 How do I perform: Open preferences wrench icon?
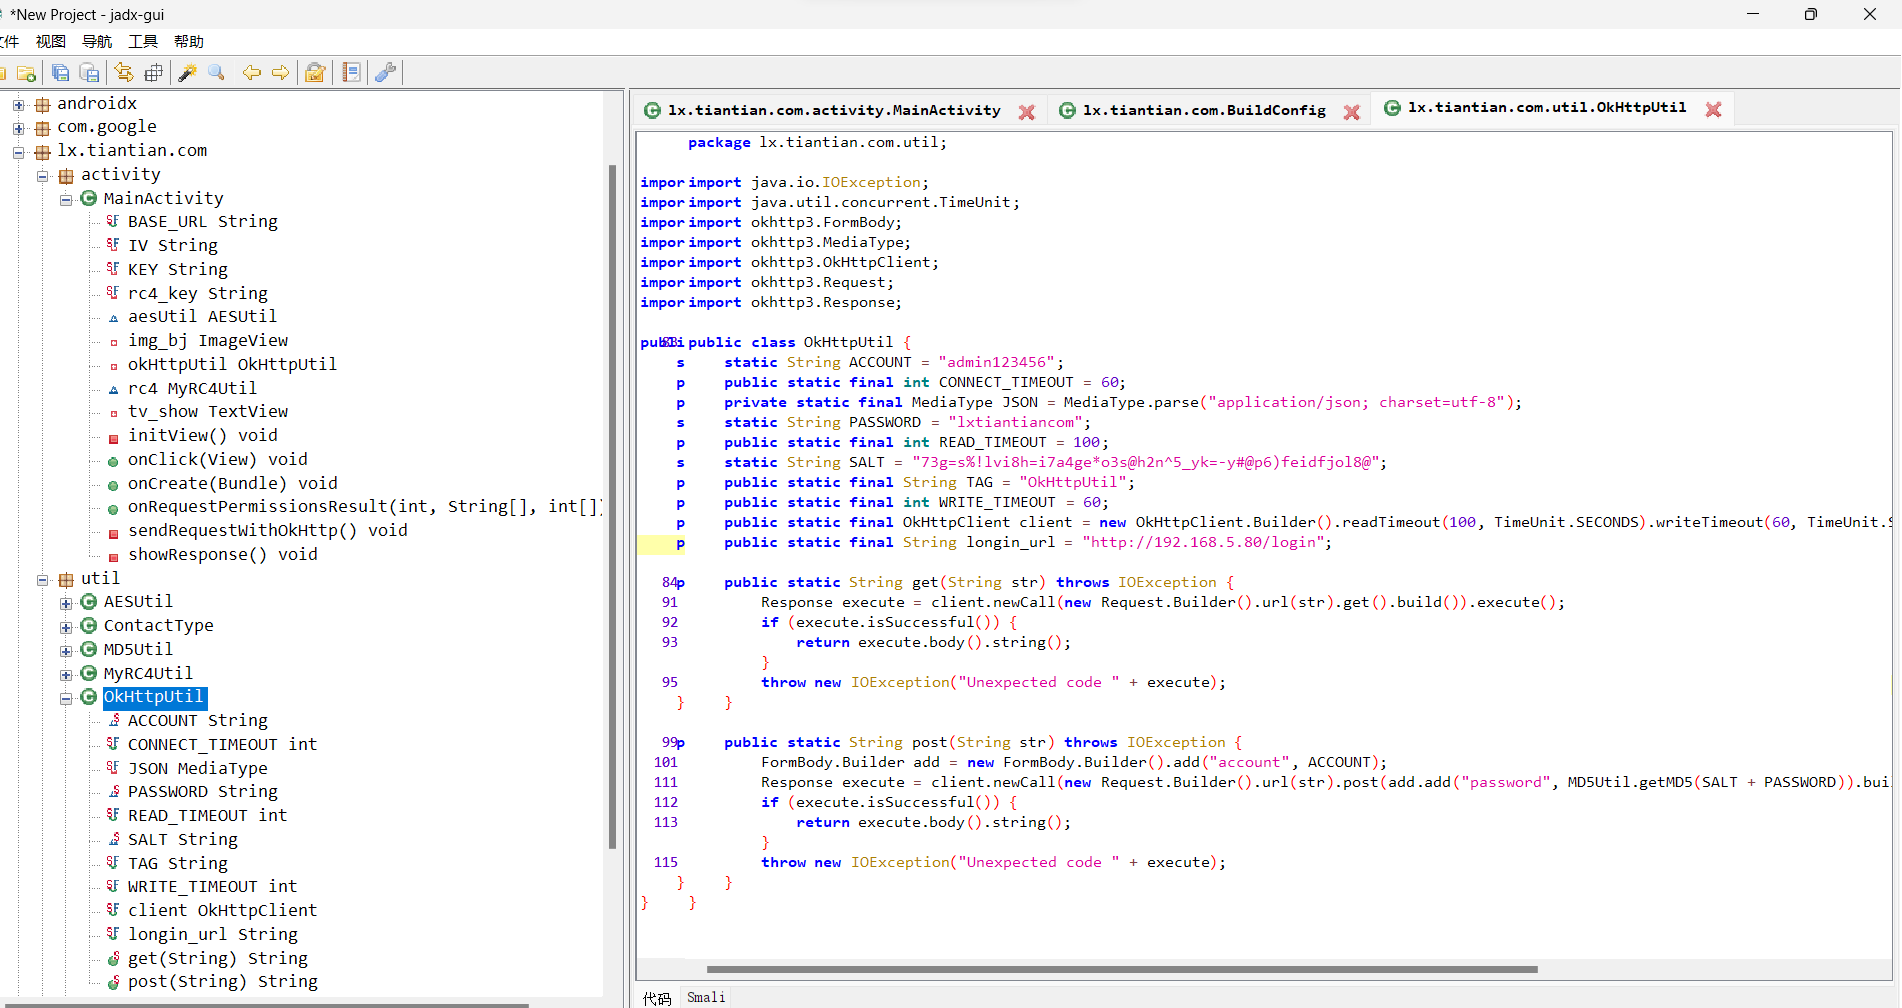(x=385, y=73)
